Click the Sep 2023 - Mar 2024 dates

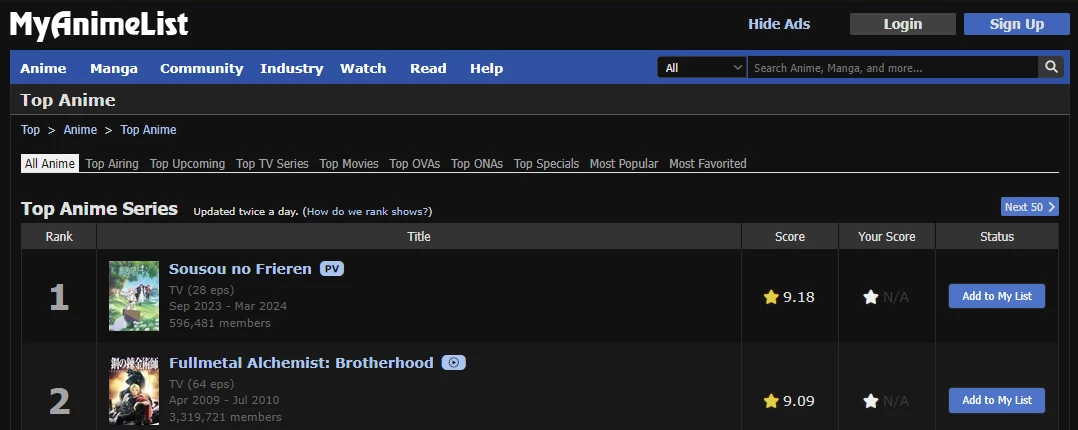228,306
